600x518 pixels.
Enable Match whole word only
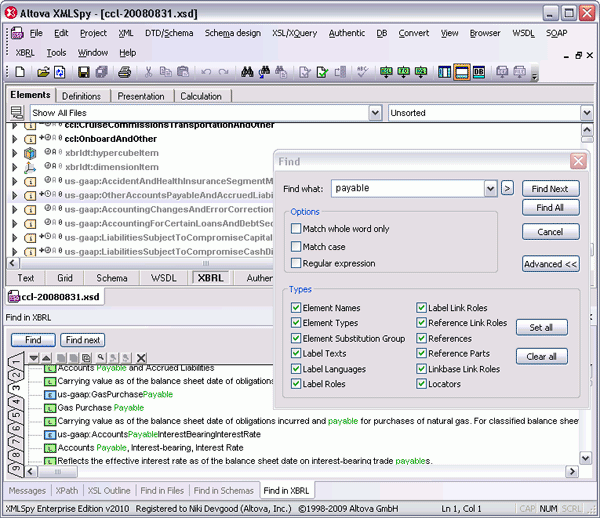coord(296,229)
